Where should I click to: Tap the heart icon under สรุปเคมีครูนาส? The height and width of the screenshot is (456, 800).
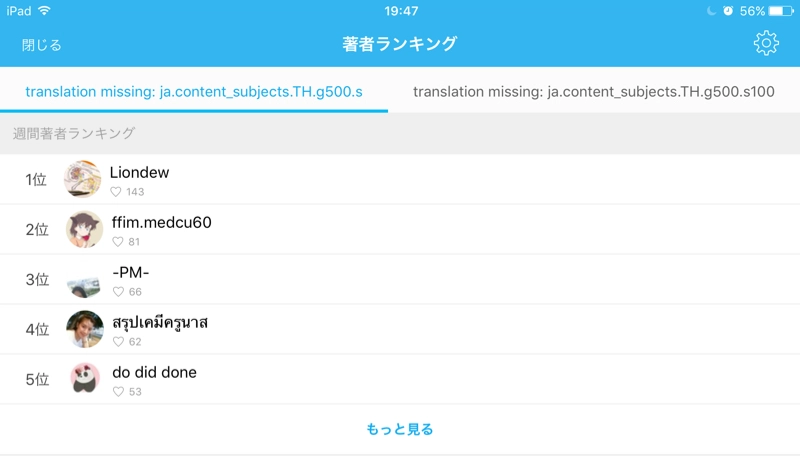(118, 342)
